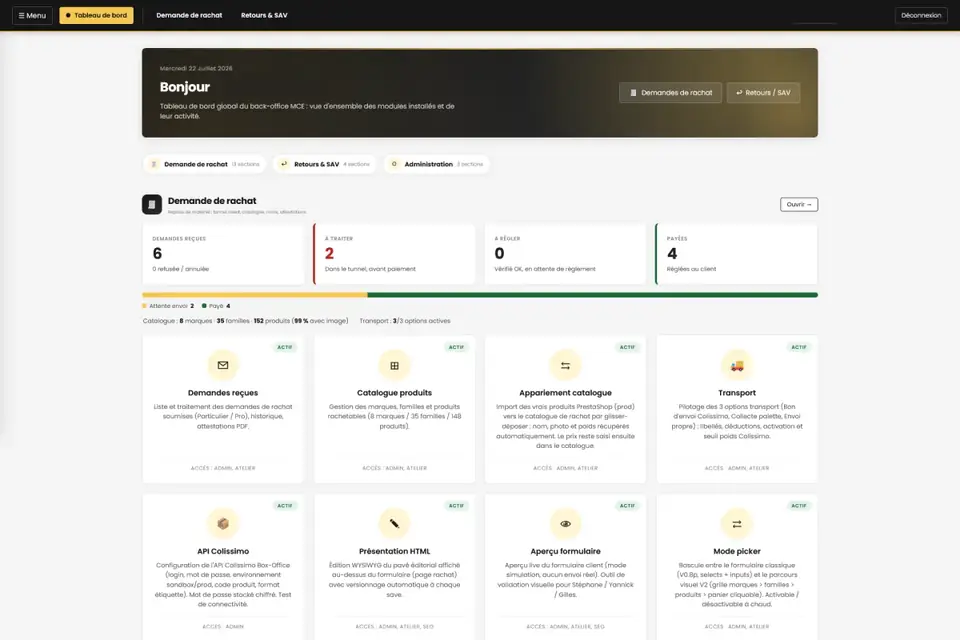This screenshot has height=640, width=960.
Task: Open the Catalogue produits module title
Action: tap(394, 393)
